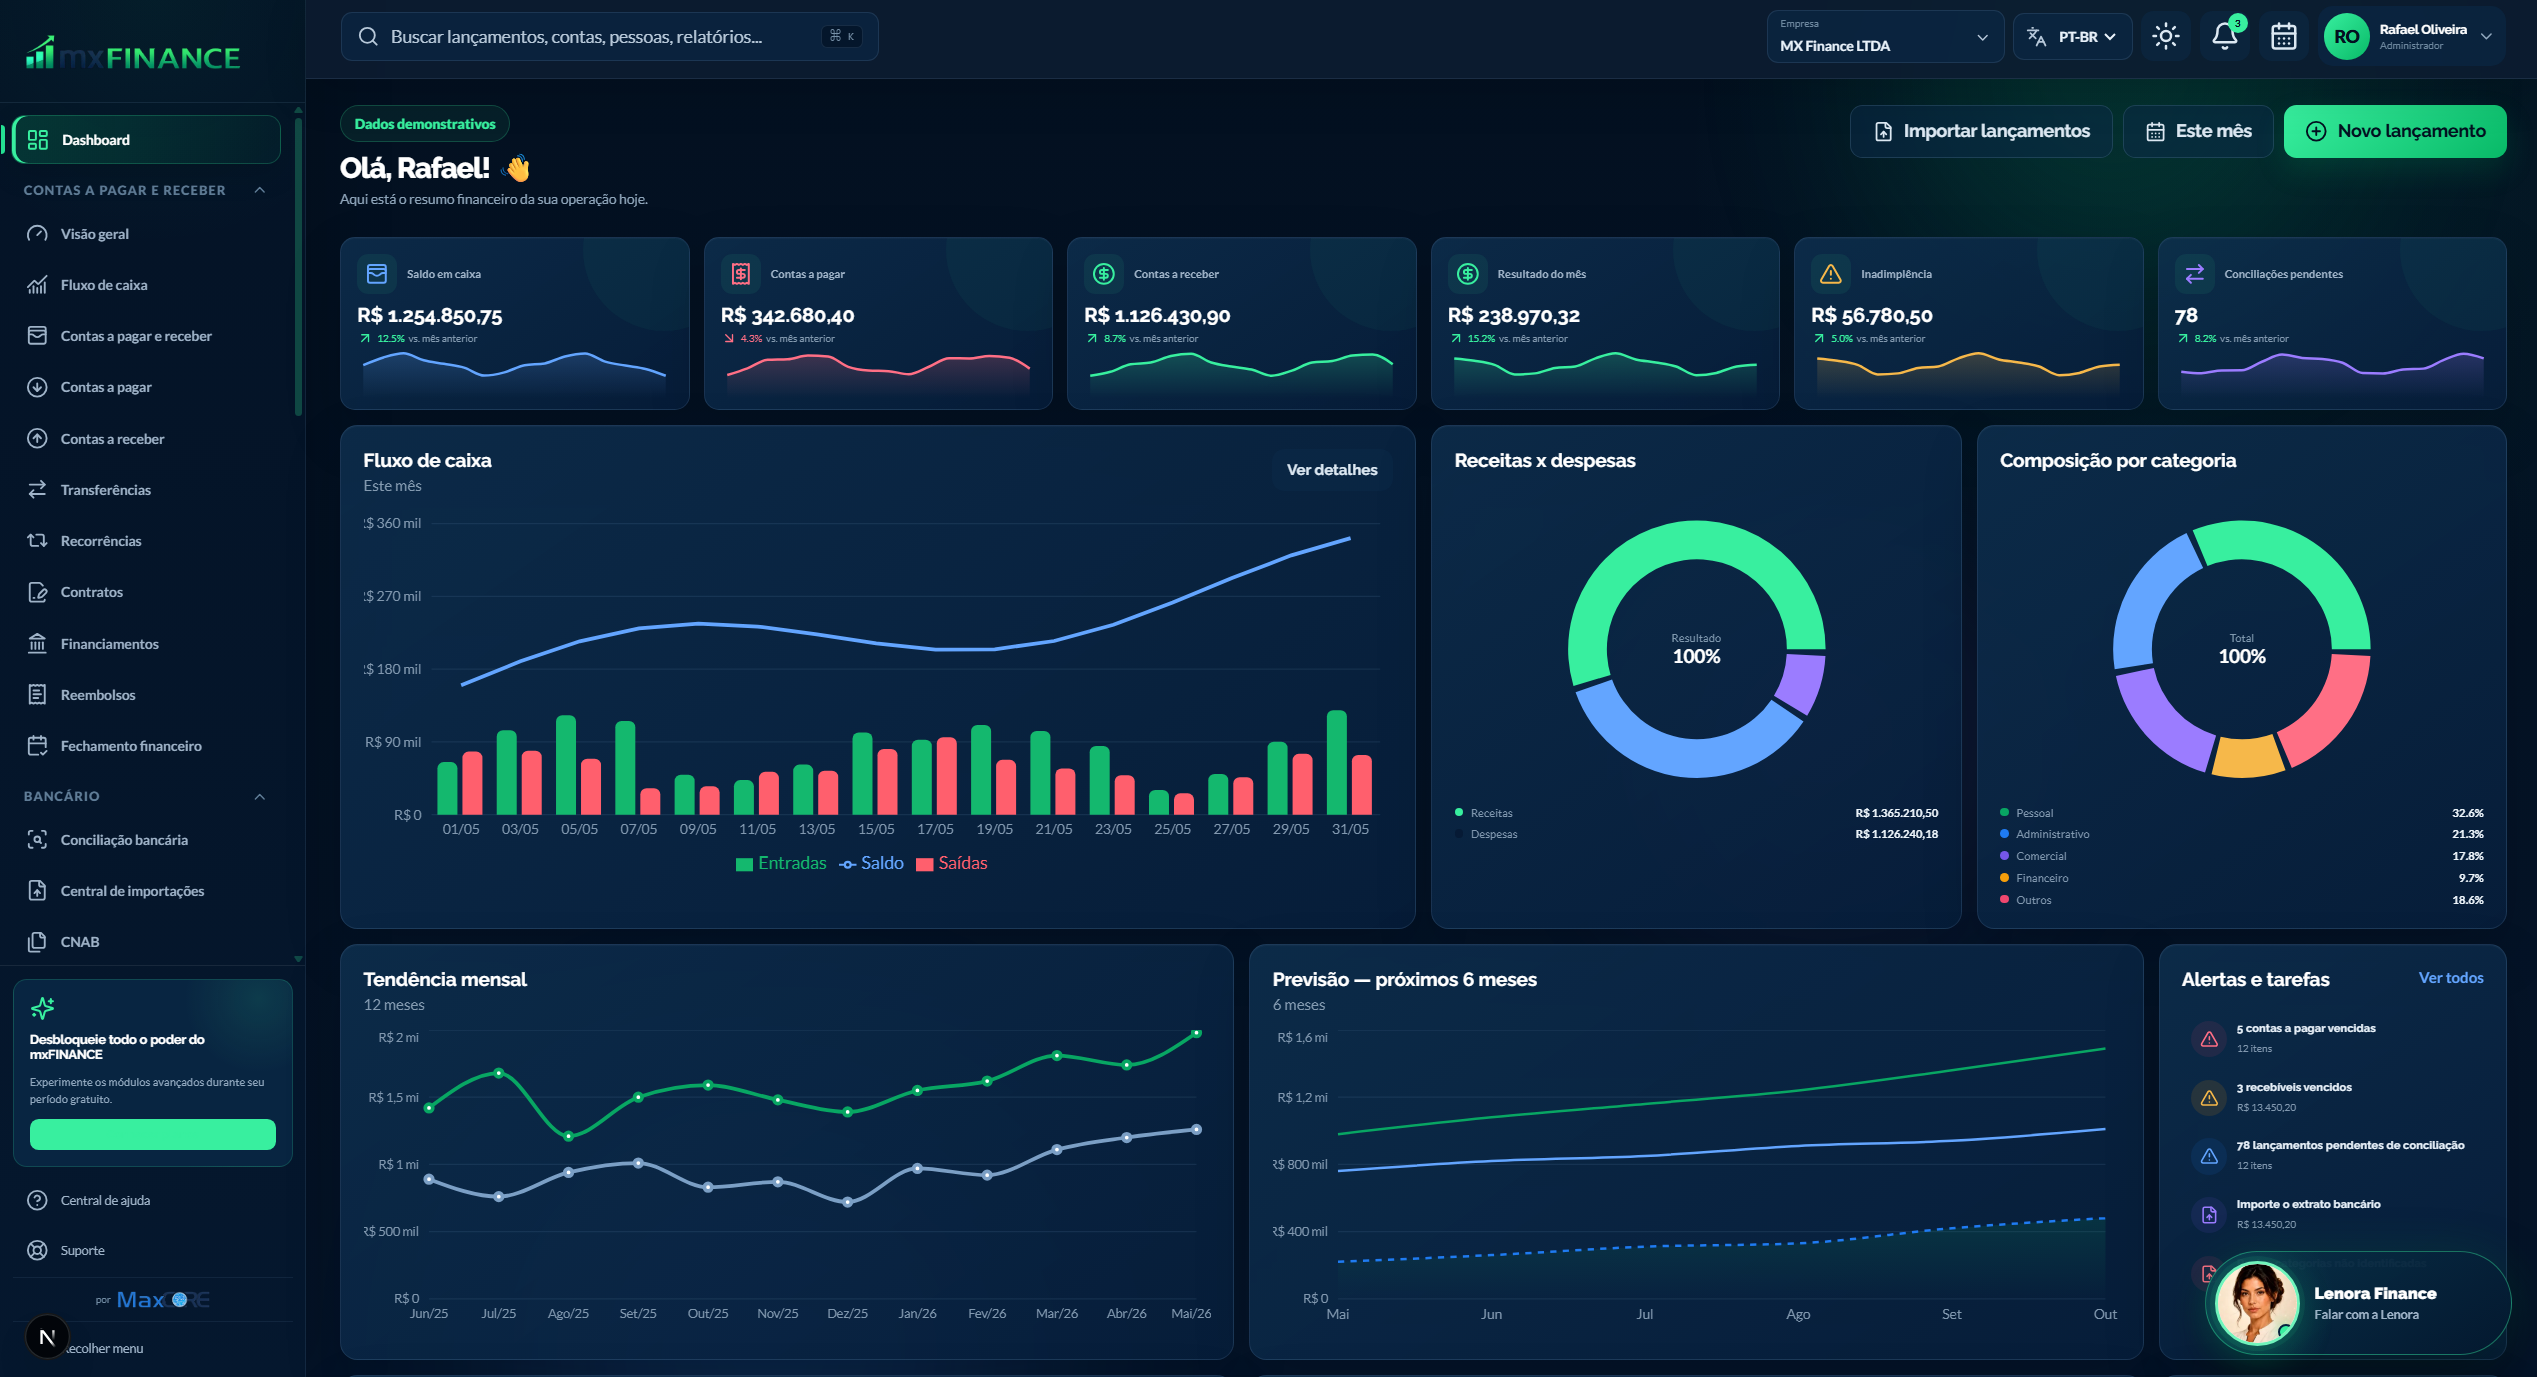The height and width of the screenshot is (1377, 2537).
Task: Toggle the light/dark theme sun button
Action: pyautogui.click(x=2166, y=37)
